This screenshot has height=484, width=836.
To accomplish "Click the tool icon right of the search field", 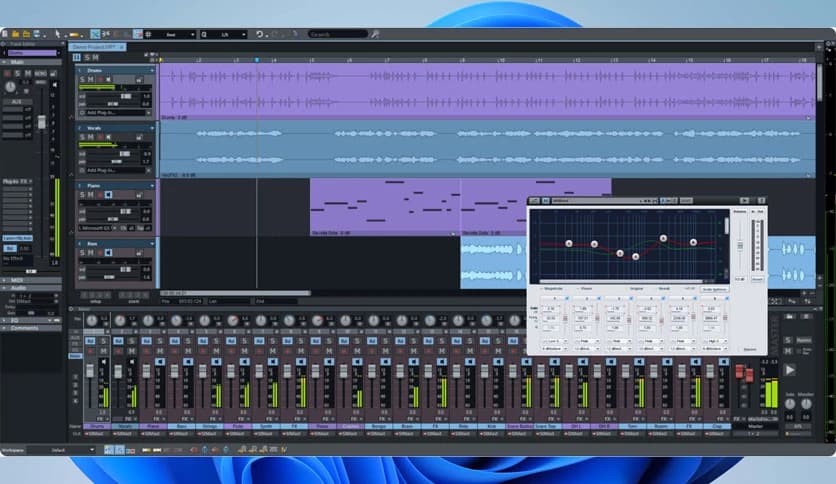I will [375, 34].
